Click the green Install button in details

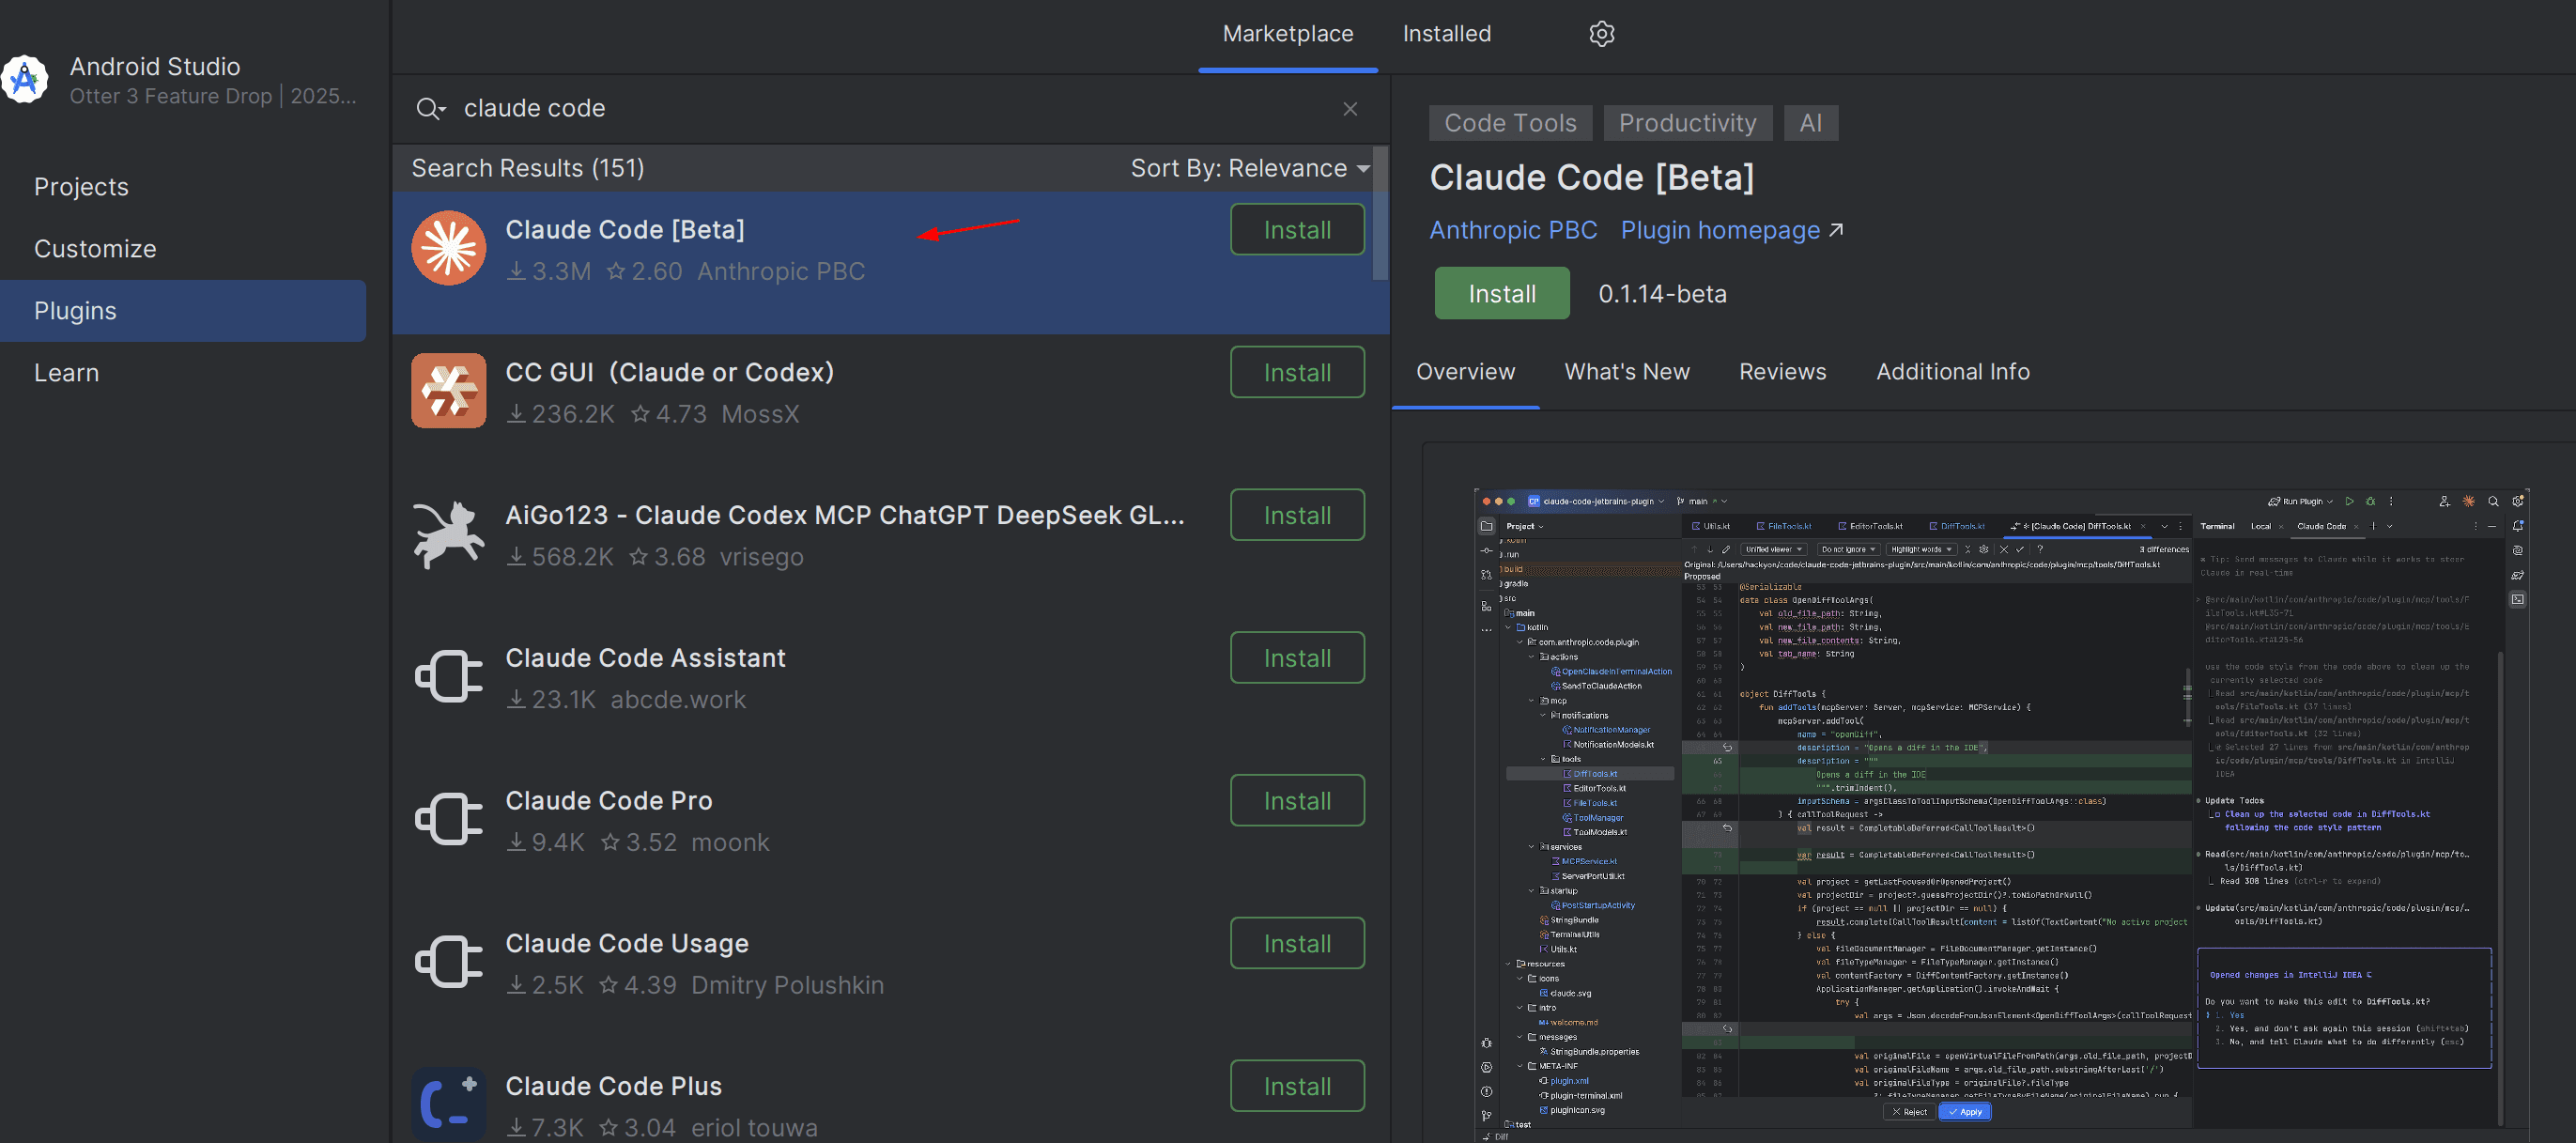tap(1501, 294)
